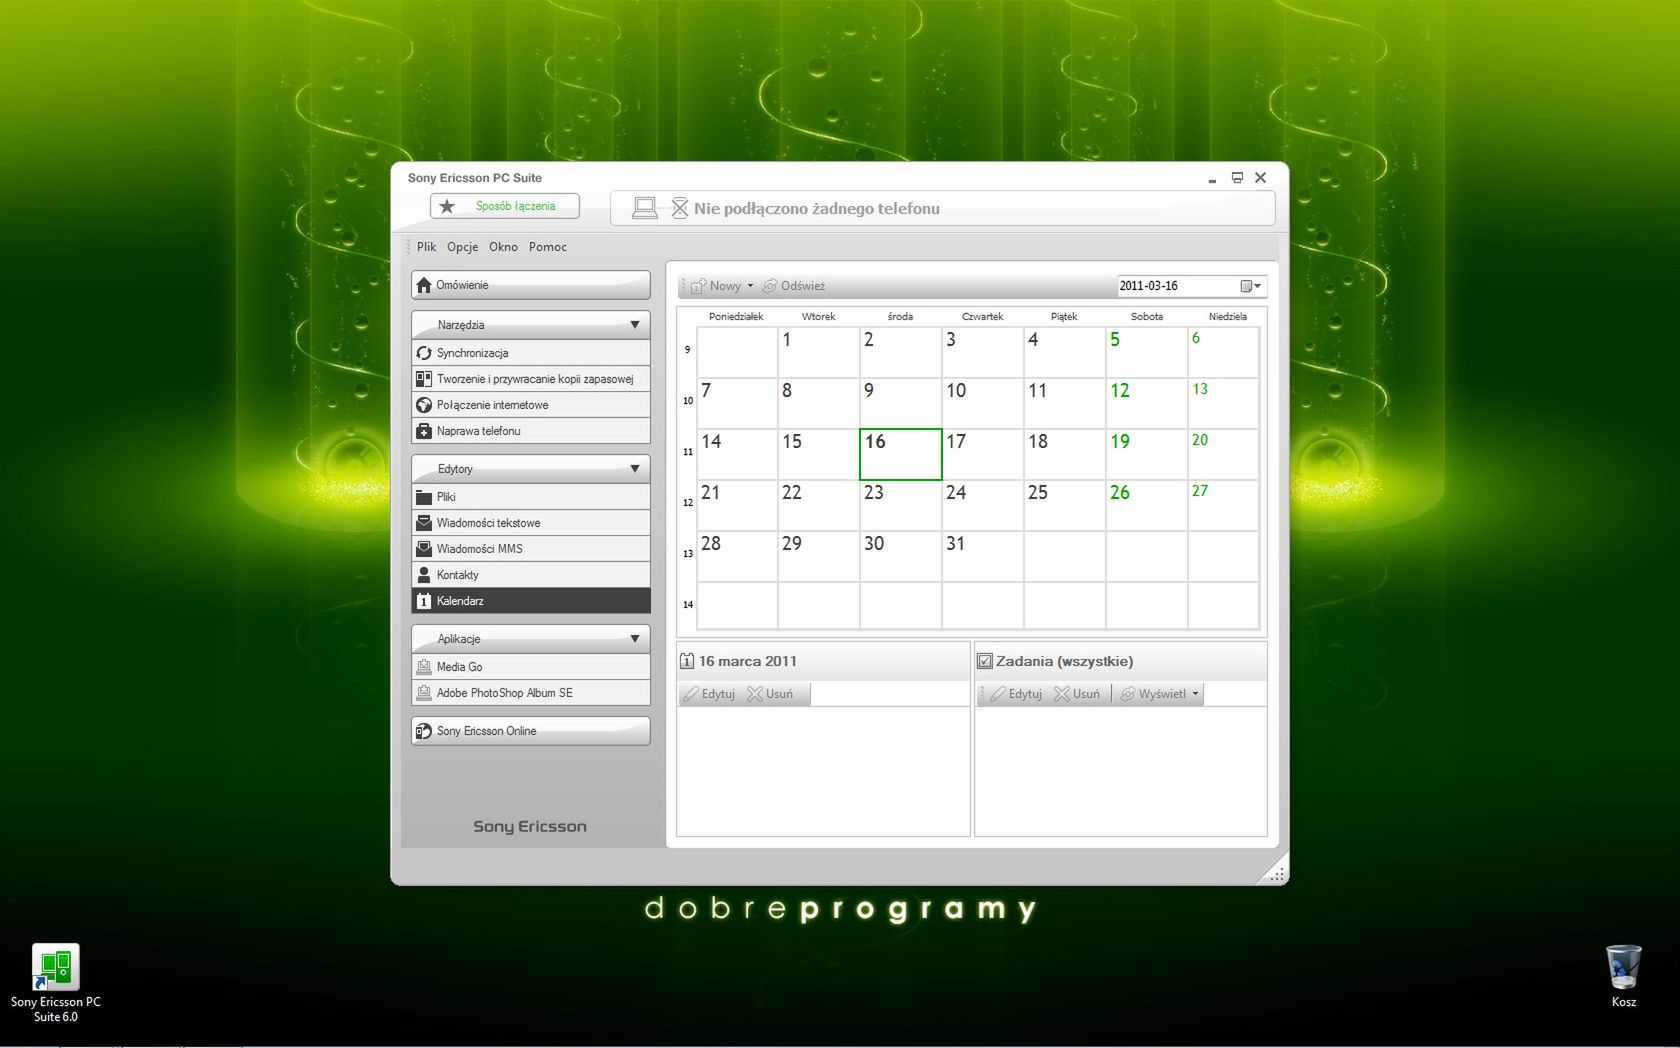Select calendar day 20 Sunday
The height and width of the screenshot is (1048, 1680).
[x=1223, y=454]
